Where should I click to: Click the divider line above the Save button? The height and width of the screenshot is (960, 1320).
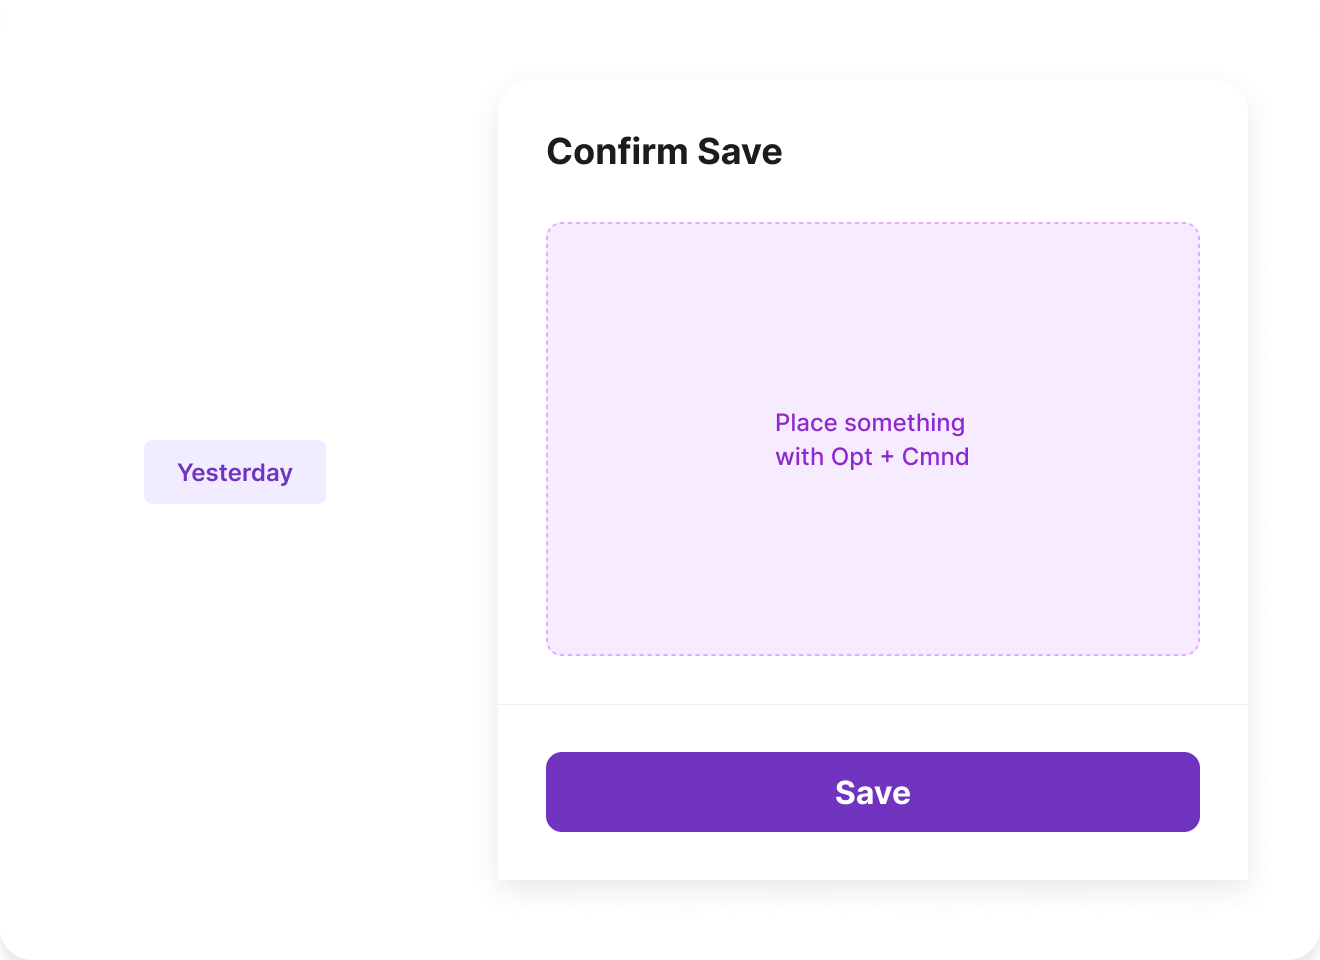[x=872, y=704]
